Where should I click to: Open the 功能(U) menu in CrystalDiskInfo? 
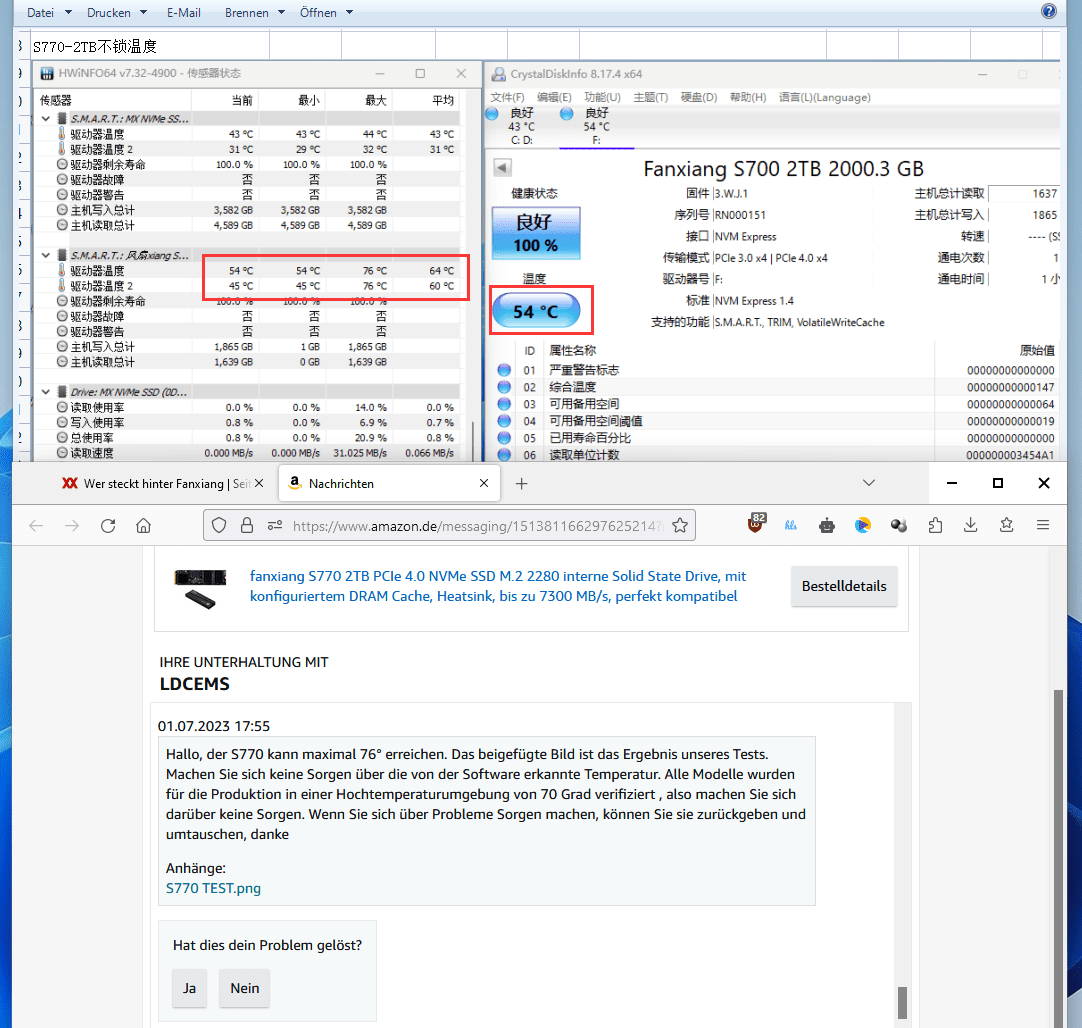602,97
